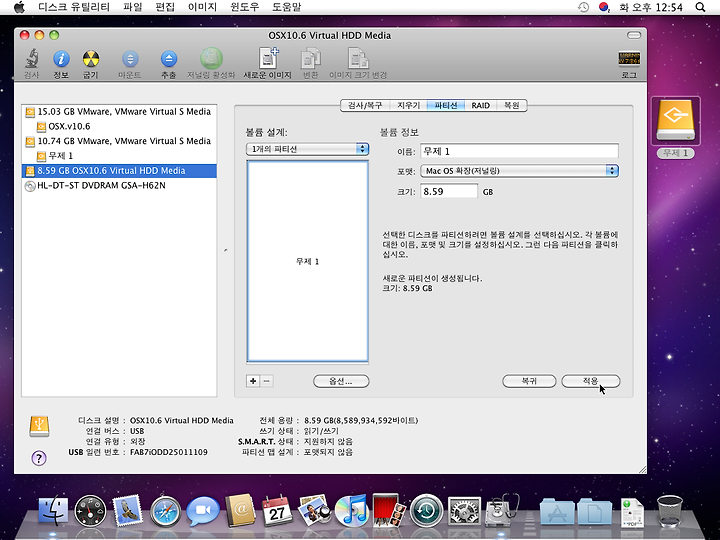Click the purple help question mark icon
720x540 pixels.
[39, 458]
